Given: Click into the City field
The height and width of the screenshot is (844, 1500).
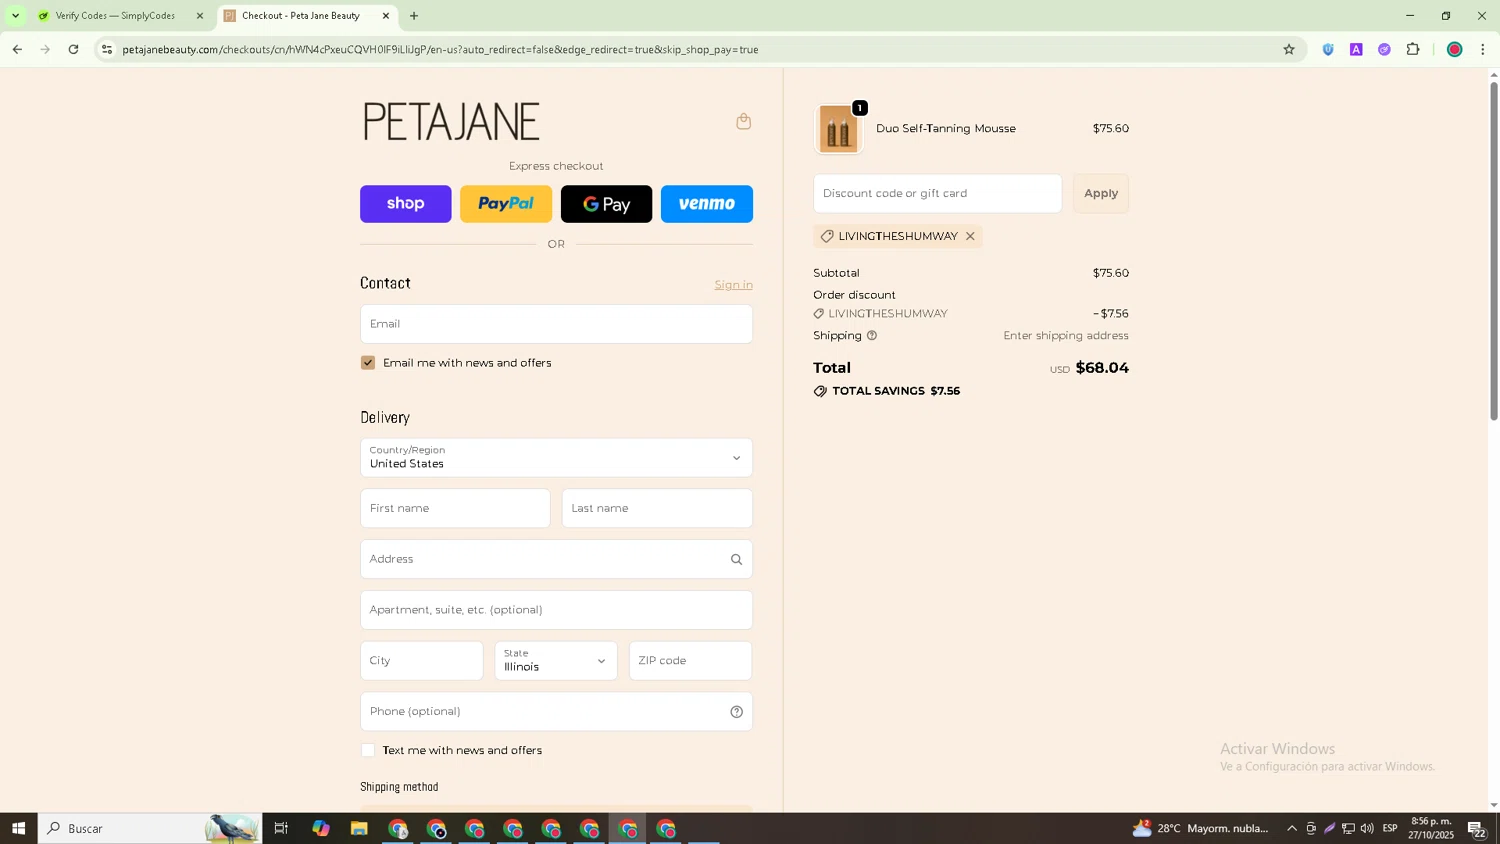Looking at the screenshot, I should 421,661.
